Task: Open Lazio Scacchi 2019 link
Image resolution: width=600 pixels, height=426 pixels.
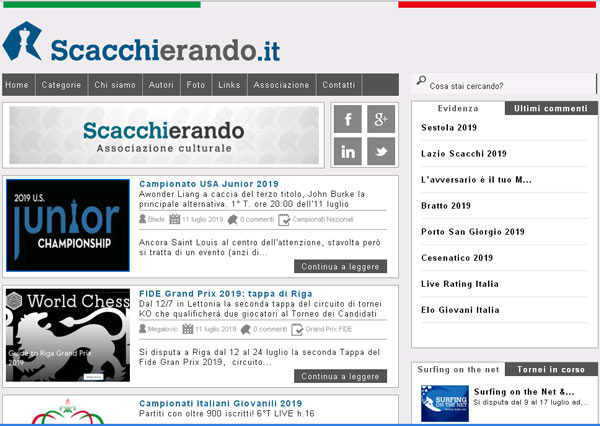Action: point(464,153)
